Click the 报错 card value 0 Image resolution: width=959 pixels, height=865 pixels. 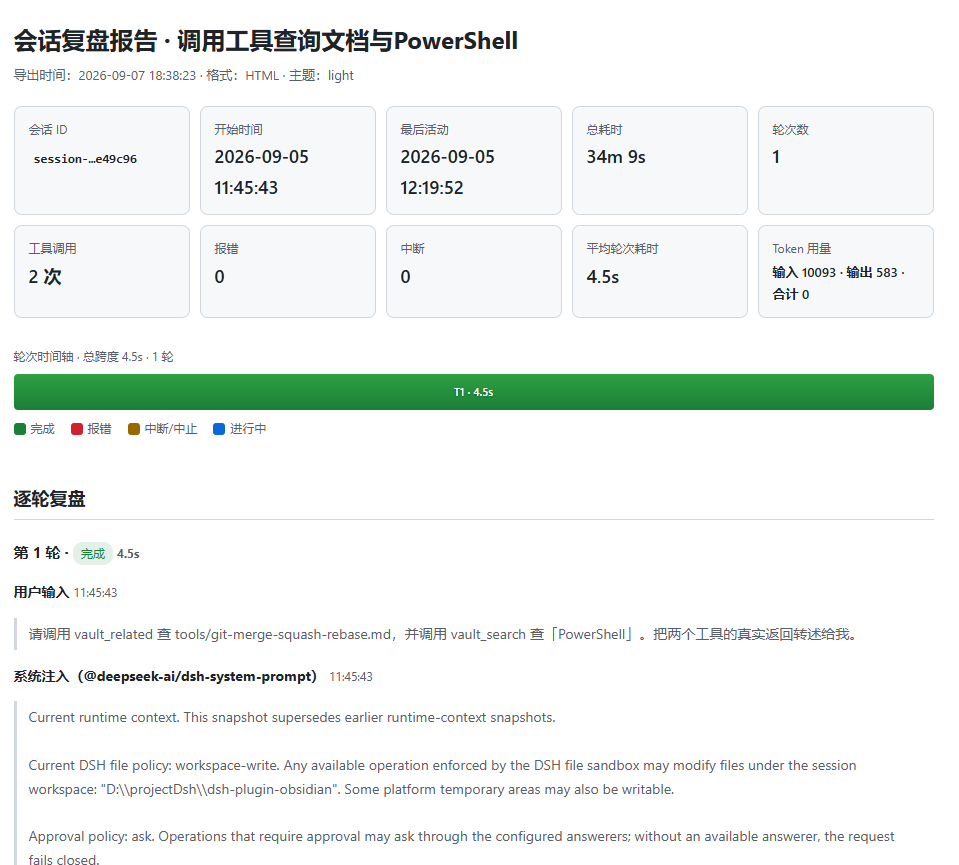tap(220, 277)
